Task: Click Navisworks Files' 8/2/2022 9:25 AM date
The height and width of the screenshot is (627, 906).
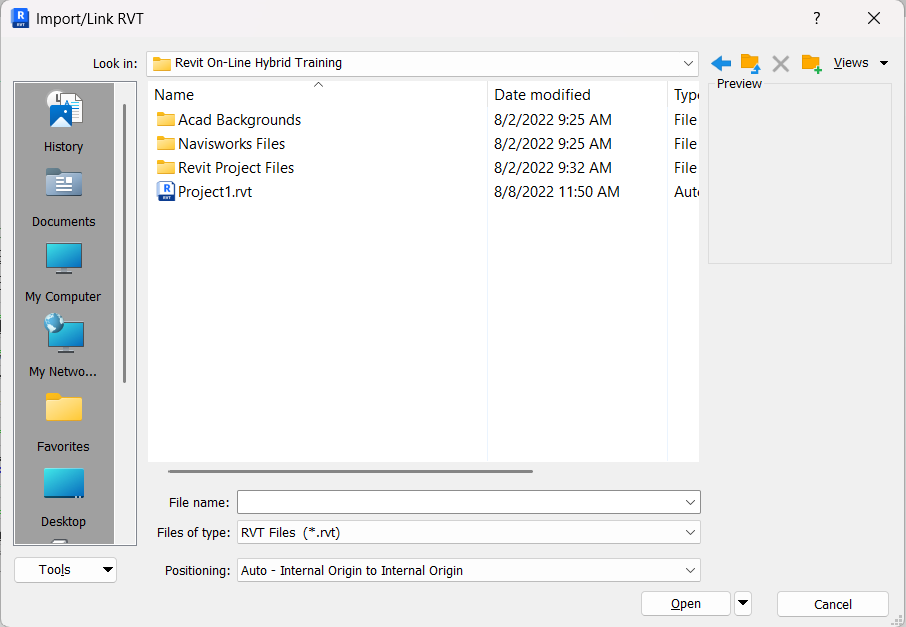Action: point(552,143)
